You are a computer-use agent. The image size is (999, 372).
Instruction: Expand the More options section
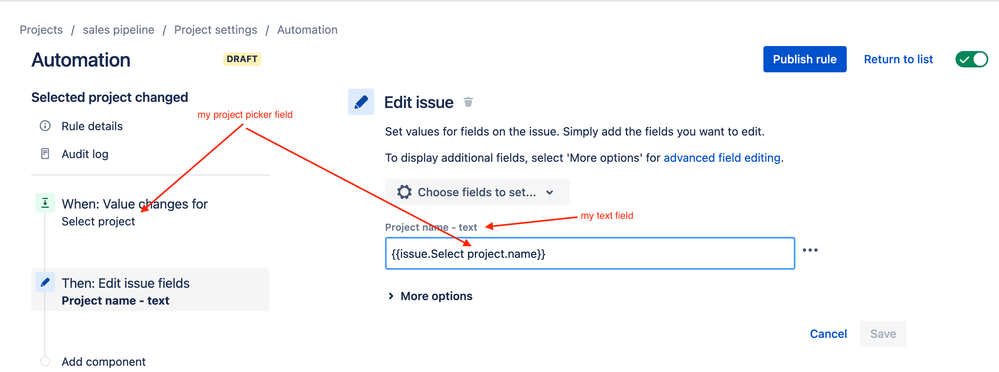(x=430, y=296)
